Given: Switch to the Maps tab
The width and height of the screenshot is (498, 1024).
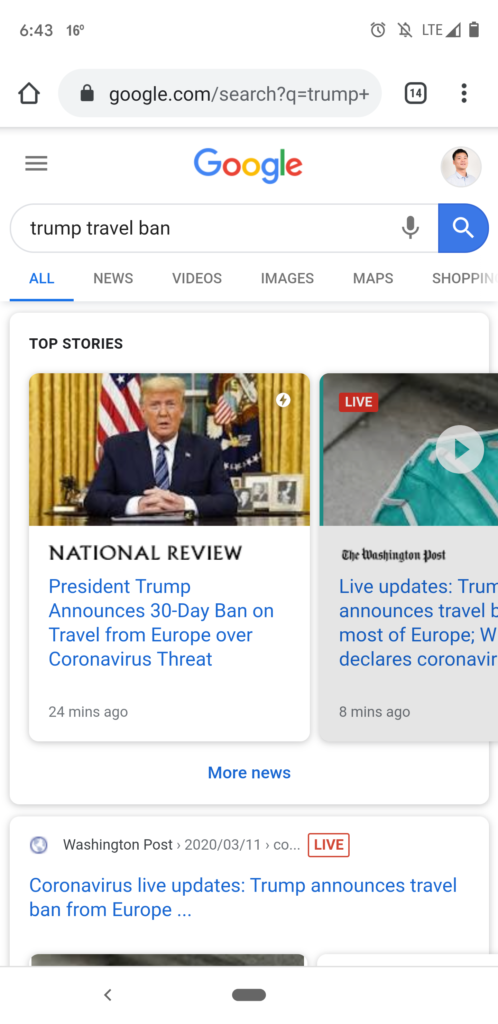Looking at the screenshot, I should [373, 278].
